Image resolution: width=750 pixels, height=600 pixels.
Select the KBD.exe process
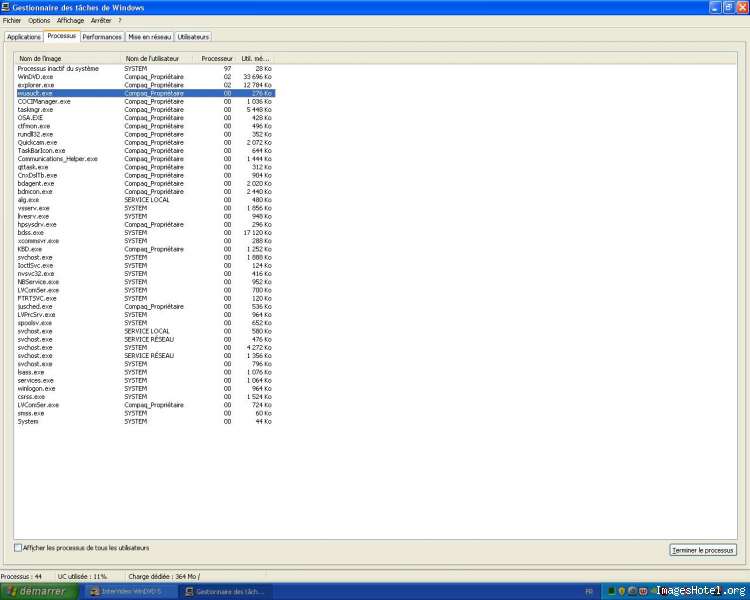coord(145,249)
